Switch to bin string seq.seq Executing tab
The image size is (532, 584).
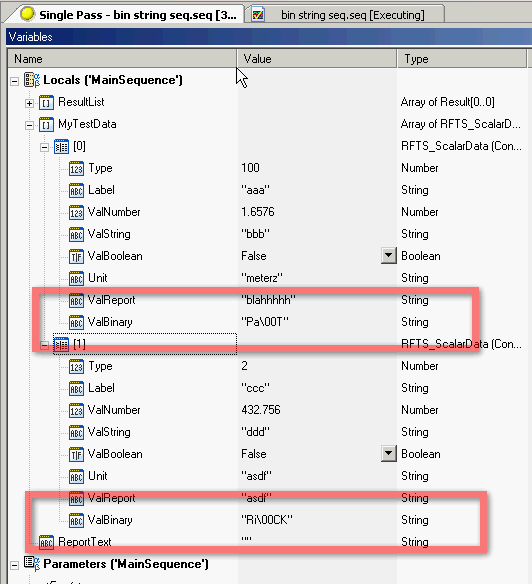point(346,15)
